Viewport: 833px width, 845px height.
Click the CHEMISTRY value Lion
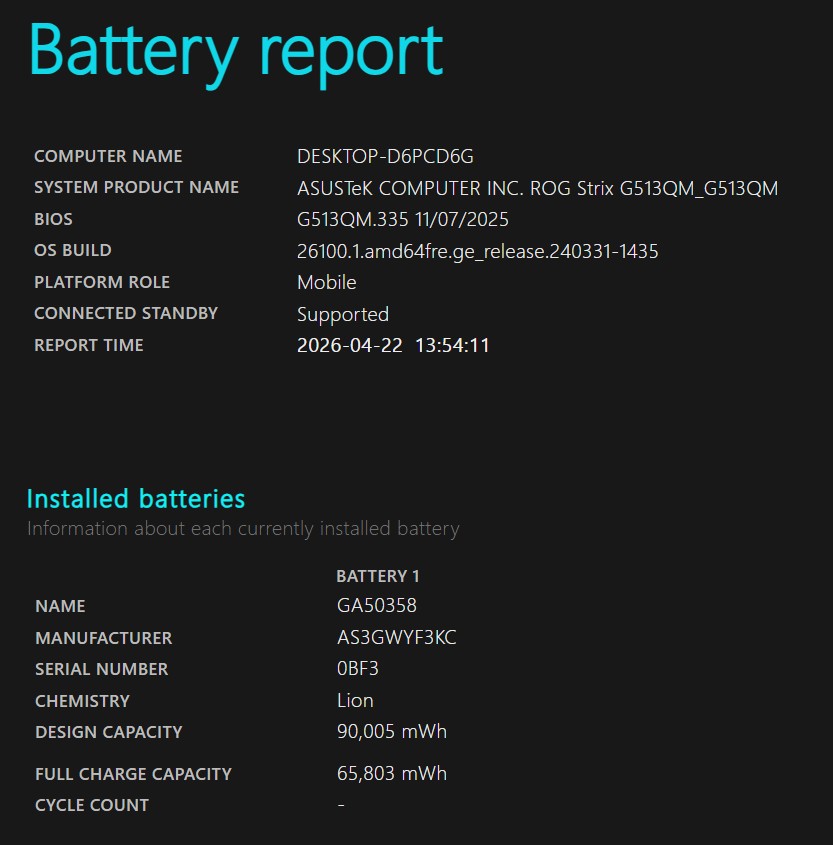(x=355, y=700)
